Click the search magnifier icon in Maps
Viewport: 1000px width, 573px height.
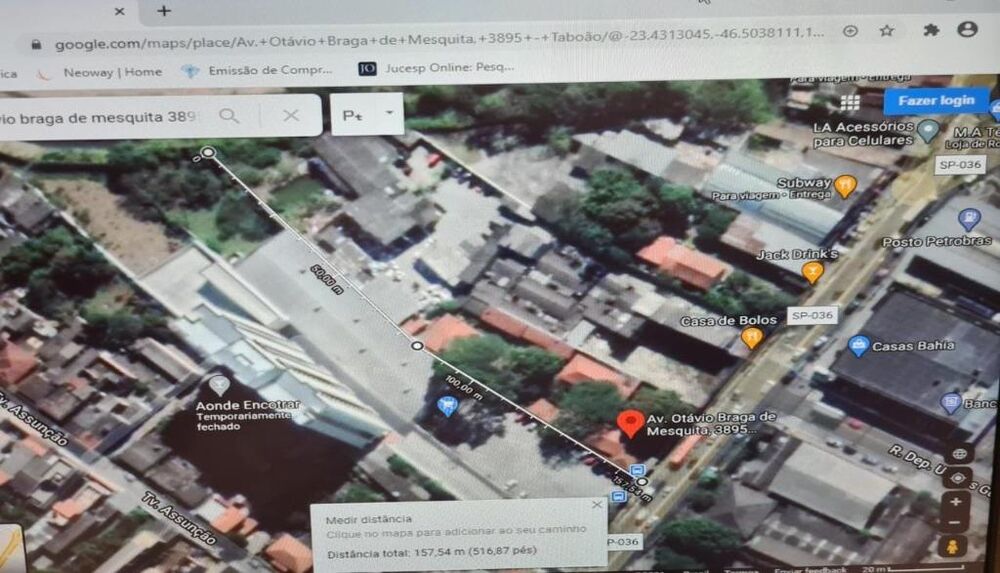(229, 116)
